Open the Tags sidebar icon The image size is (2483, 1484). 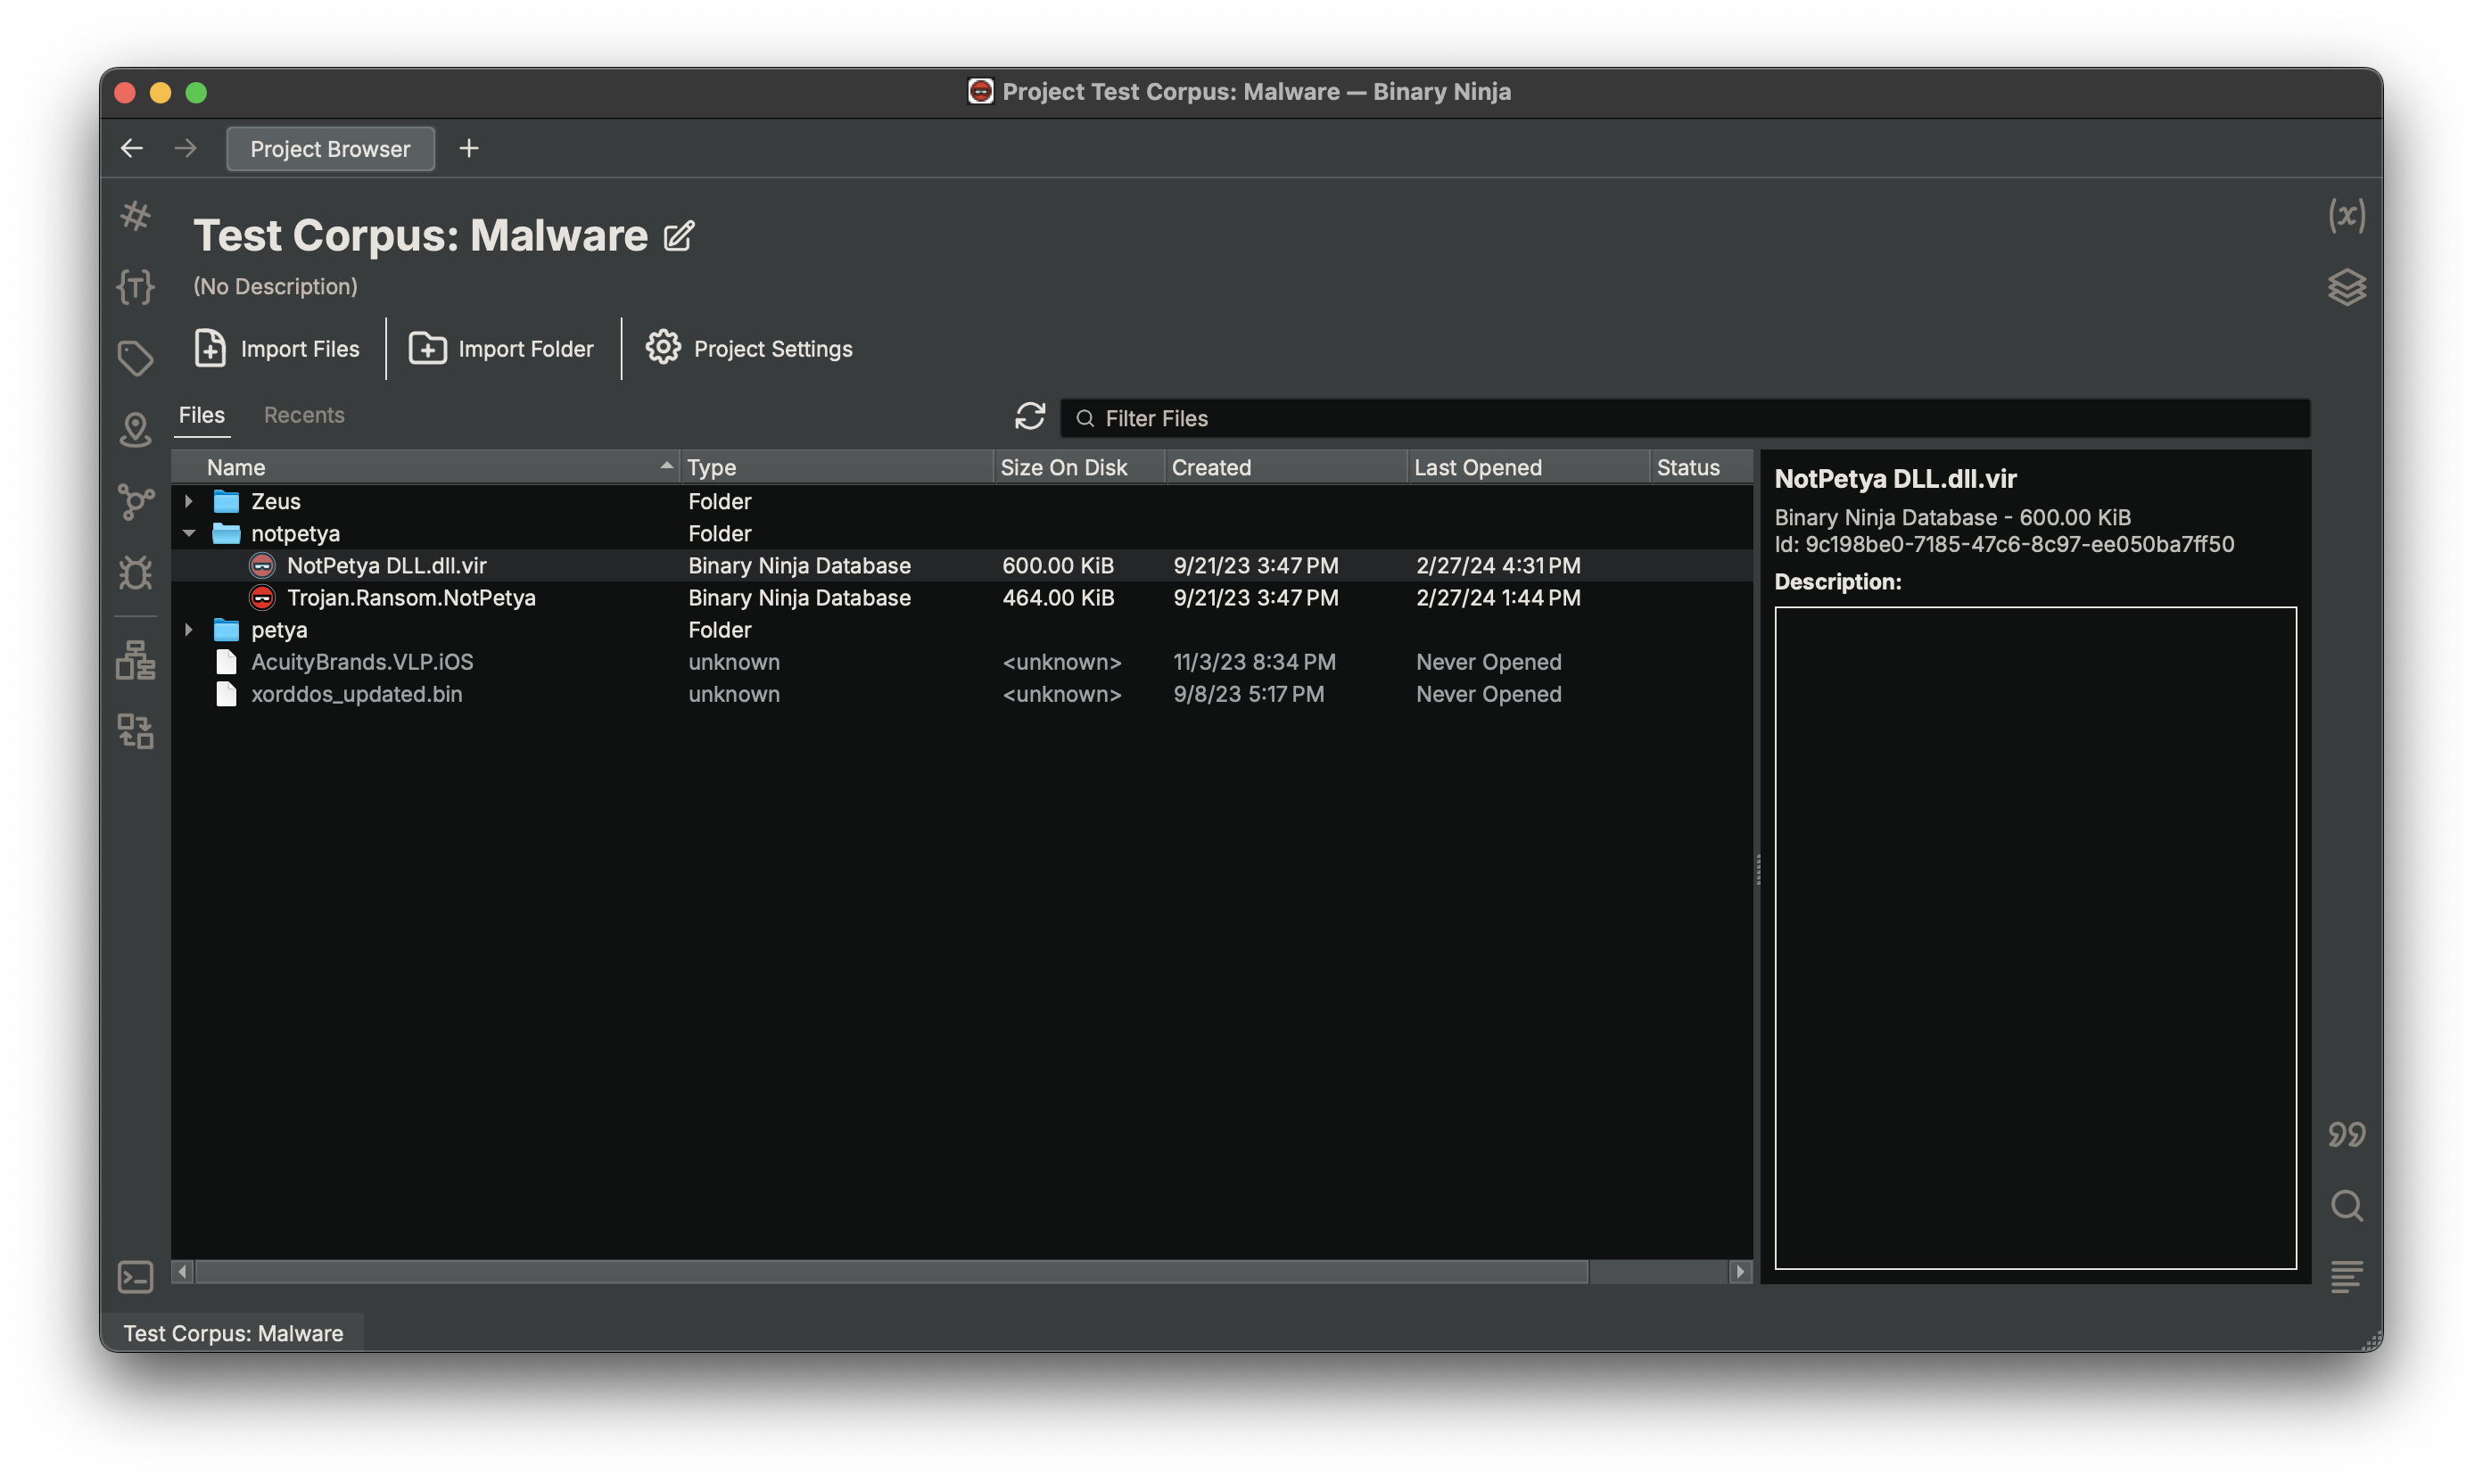[135, 358]
